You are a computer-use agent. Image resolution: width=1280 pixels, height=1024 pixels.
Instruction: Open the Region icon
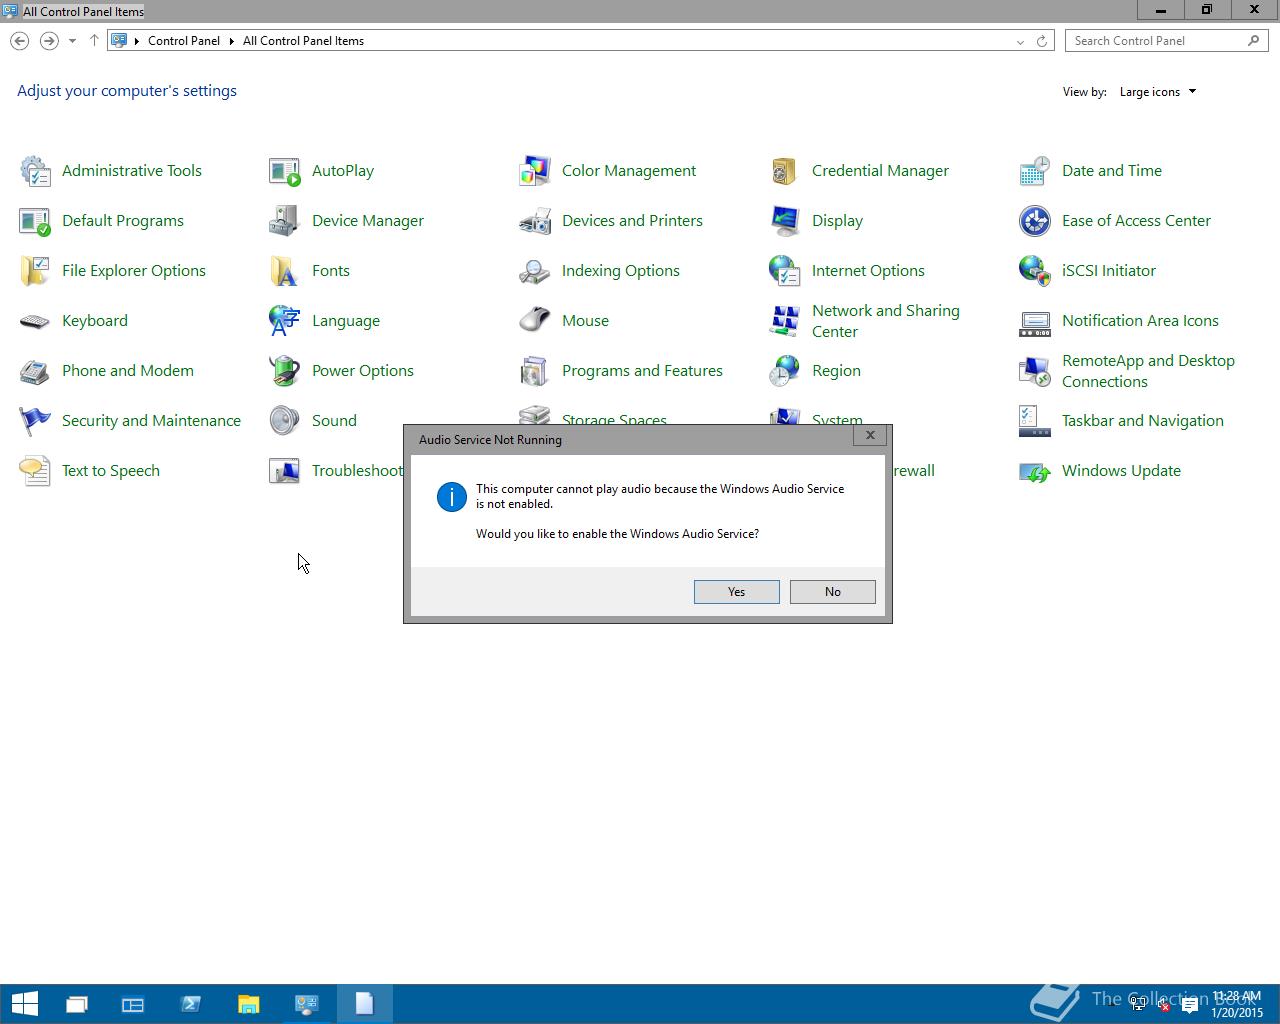[x=785, y=371]
